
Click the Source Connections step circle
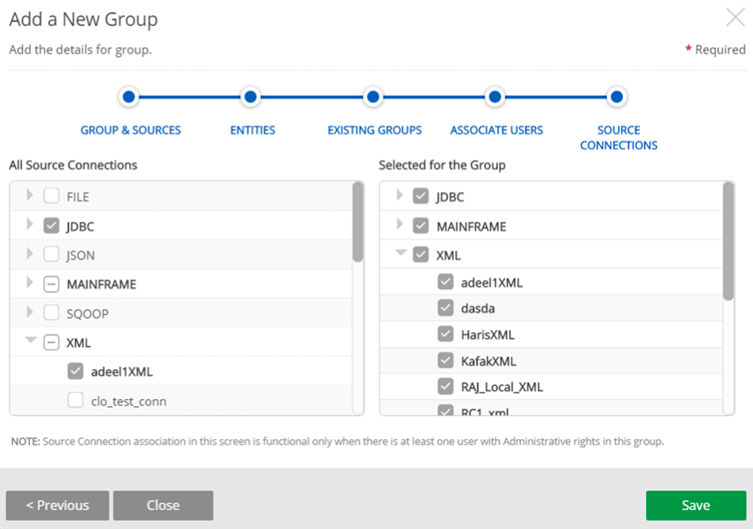click(x=617, y=97)
